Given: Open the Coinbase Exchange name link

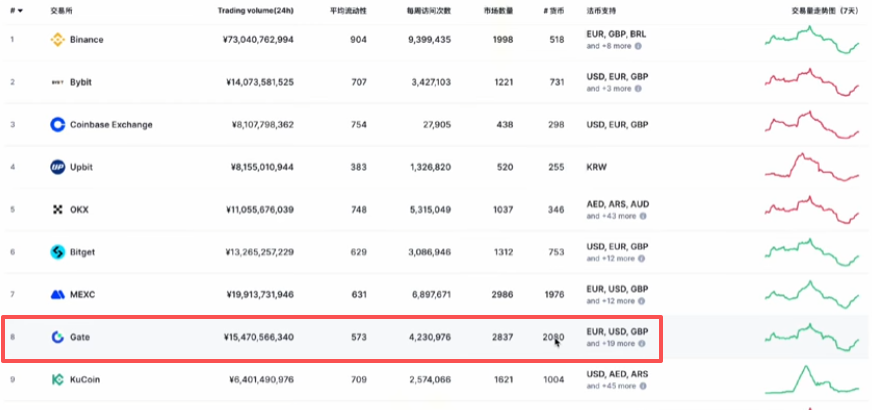Looking at the screenshot, I should tap(111, 125).
